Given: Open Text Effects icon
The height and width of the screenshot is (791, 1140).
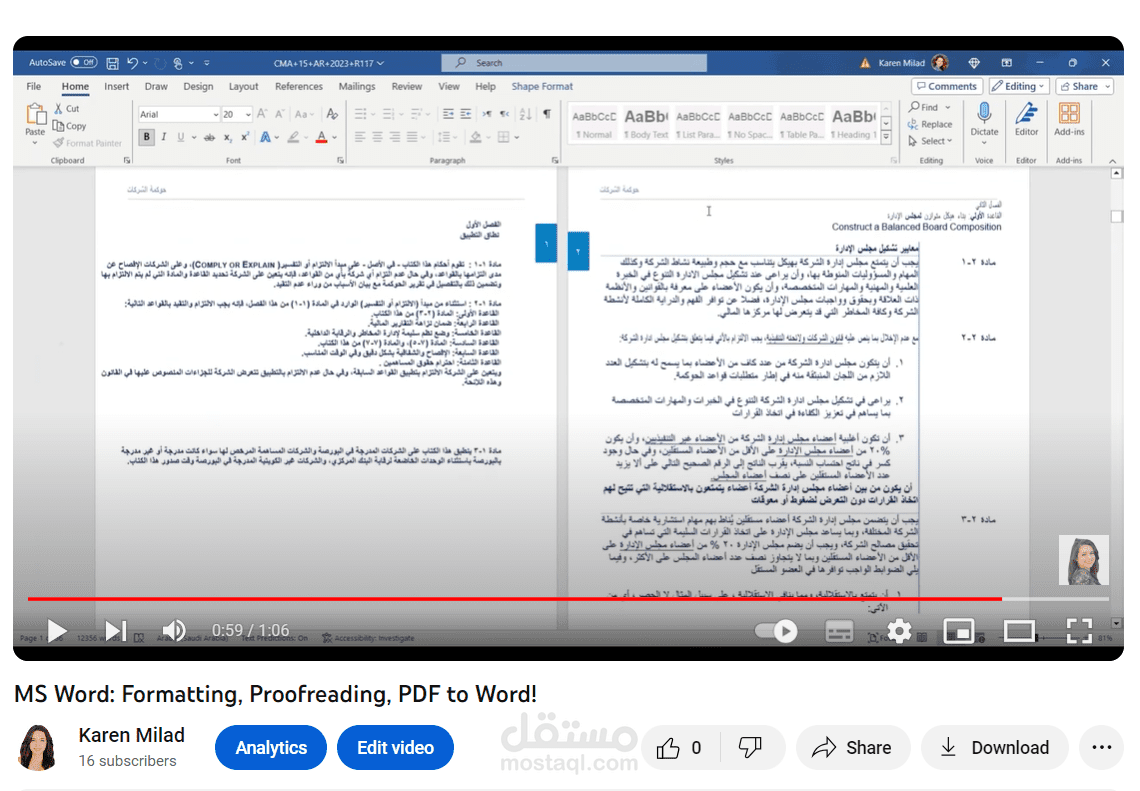Looking at the screenshot, I should coord(265,137).
